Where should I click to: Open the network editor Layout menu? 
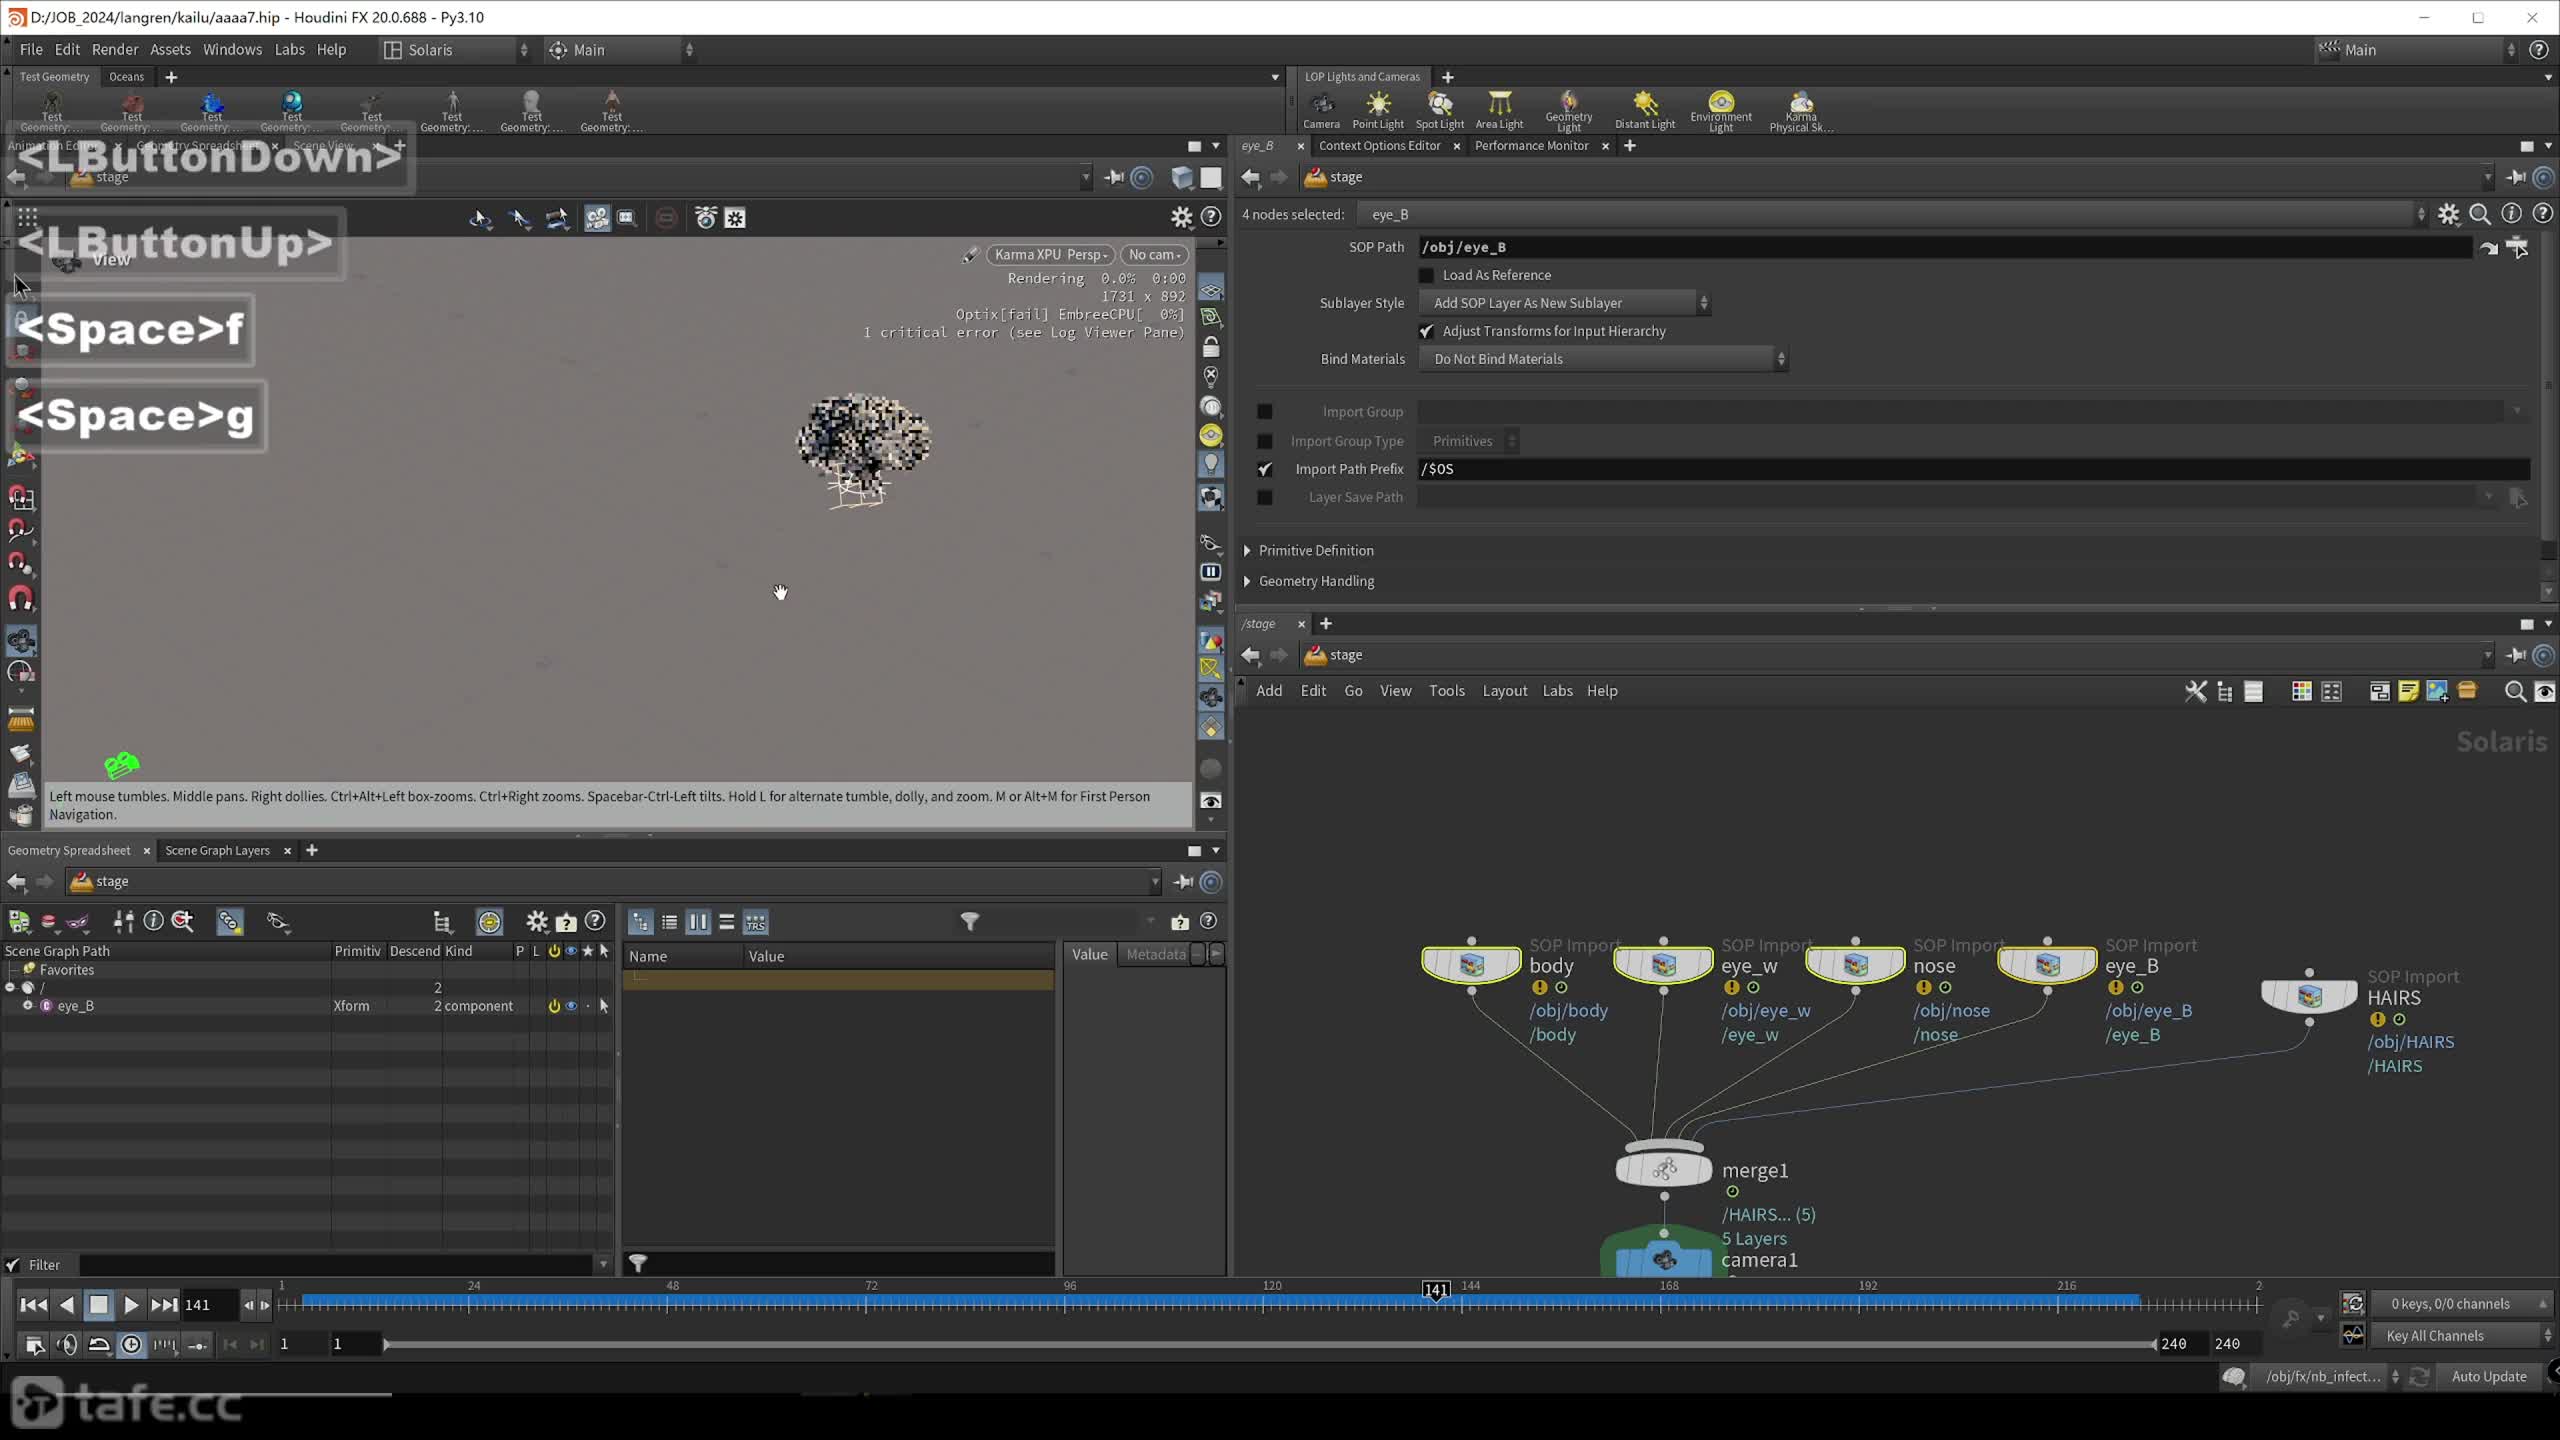point(1504,691)
